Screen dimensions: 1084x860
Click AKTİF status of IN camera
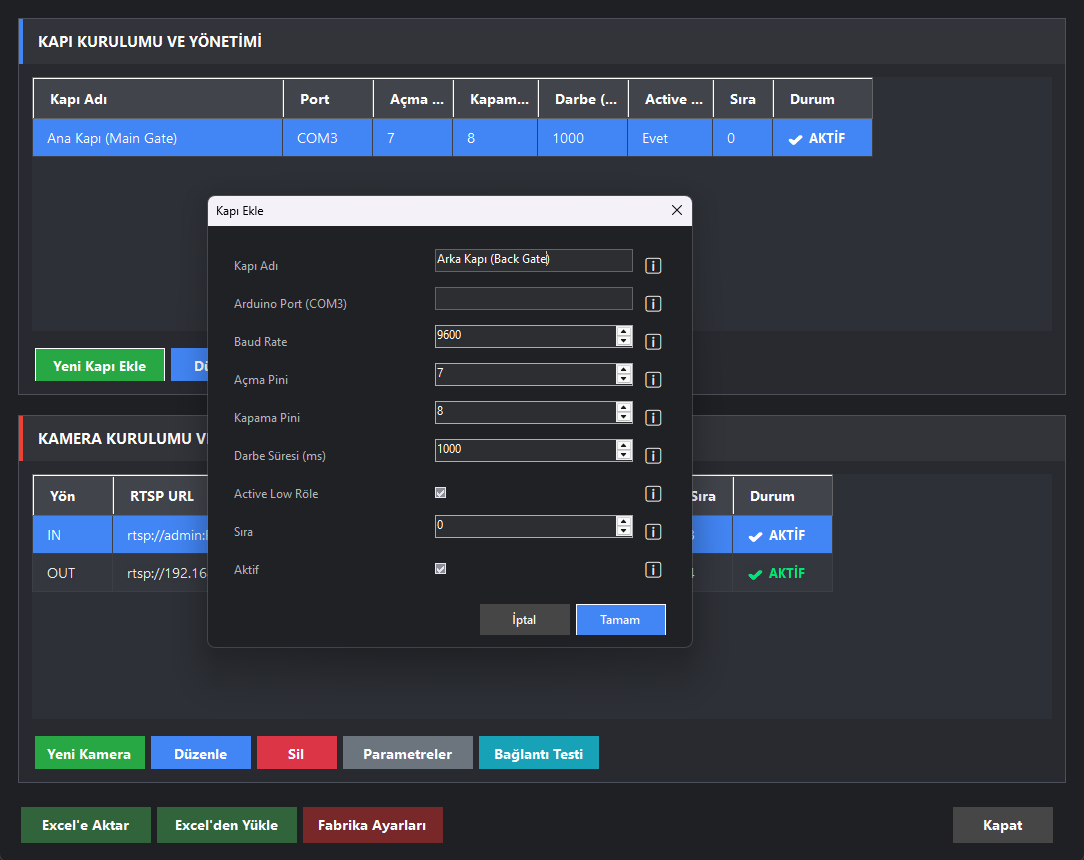(x=782, y=534)
